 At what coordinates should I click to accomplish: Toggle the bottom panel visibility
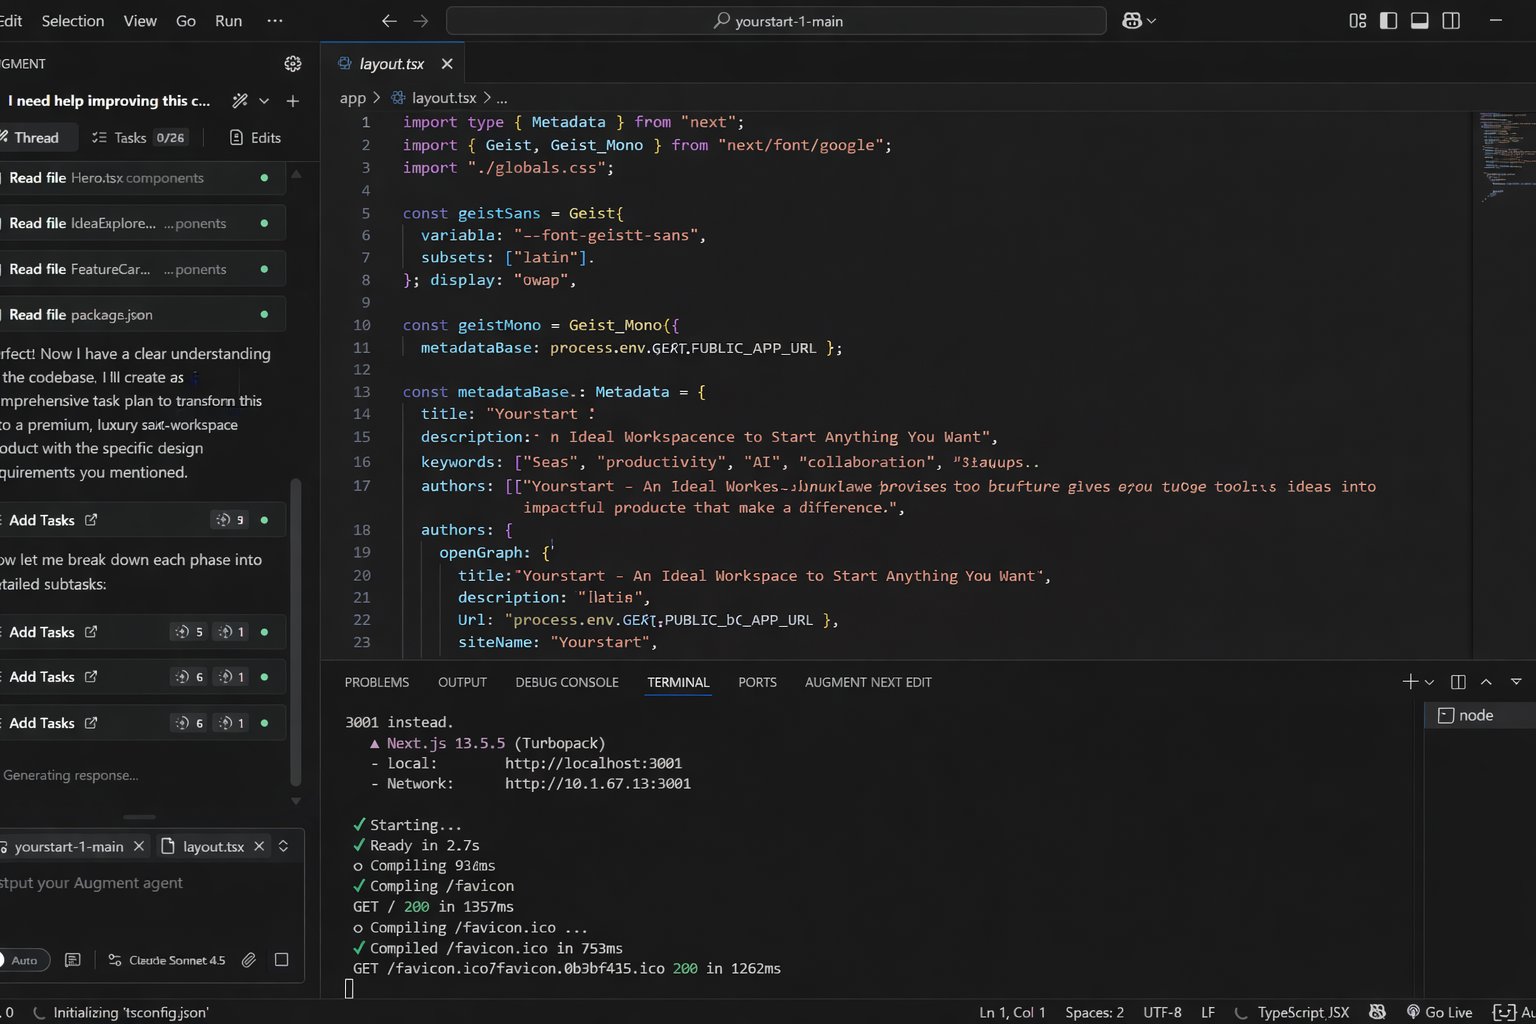[x=1419, y=21]
